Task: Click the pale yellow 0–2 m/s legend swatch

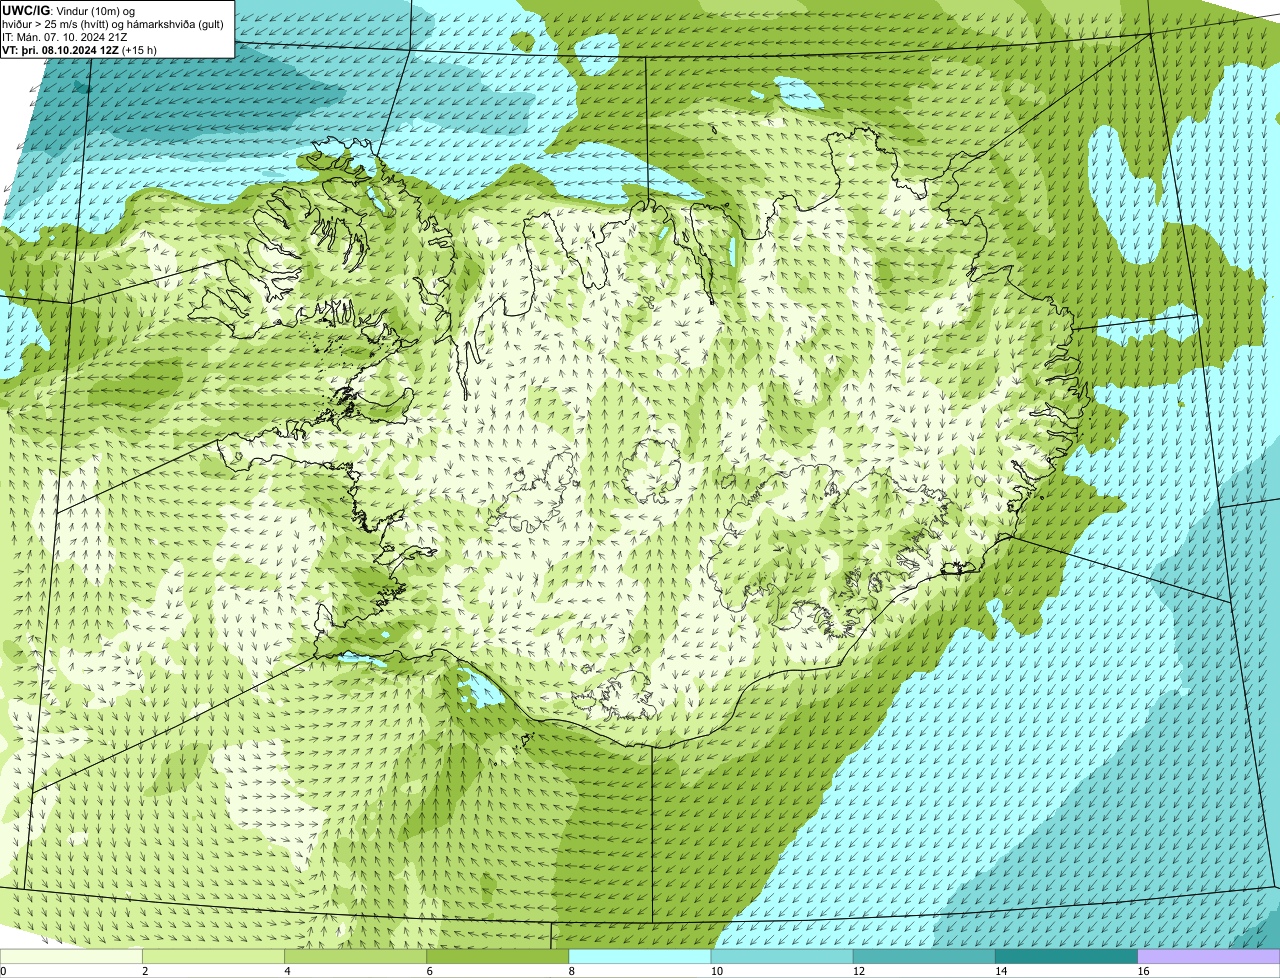Action: pos(71,956)
